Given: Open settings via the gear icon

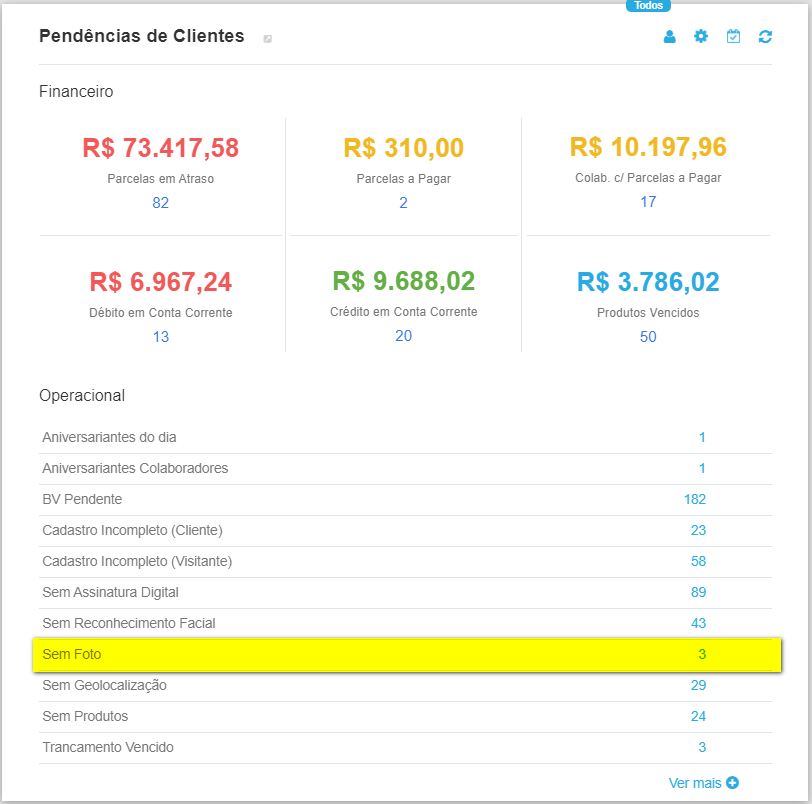Looking at the screenshot, I should 701,37.
